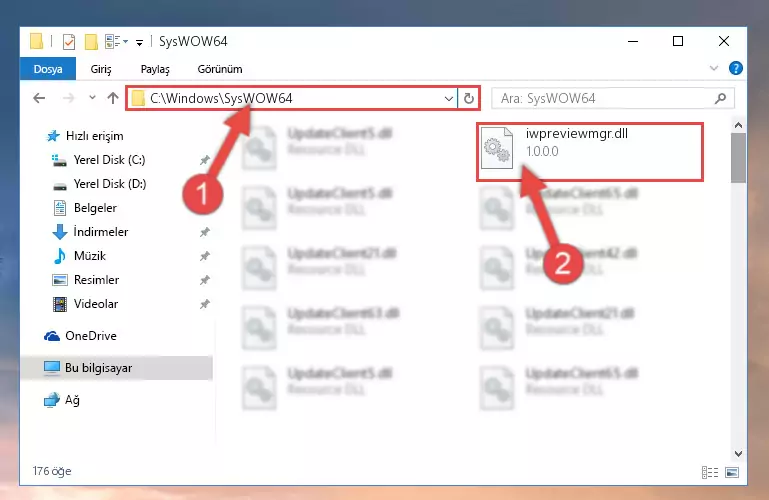This screenshot has height=500, width=769.
Task: Click the pin icon next to İndirmeler
Action: [x=205, y=232]
